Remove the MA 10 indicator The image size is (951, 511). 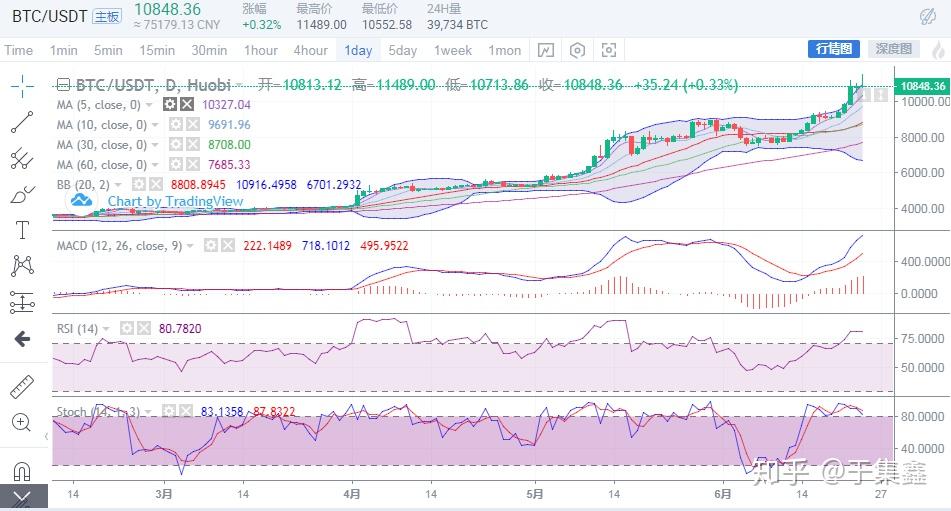click(193, 124)
